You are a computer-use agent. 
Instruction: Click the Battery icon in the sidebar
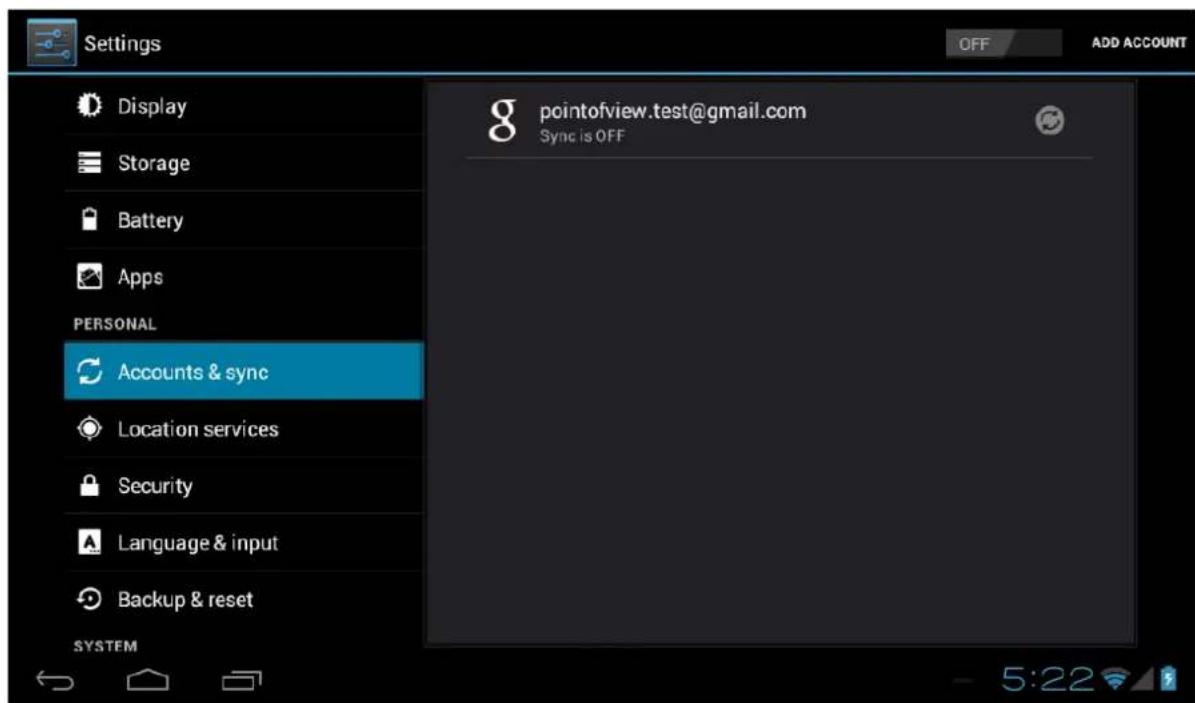click(x=90, y=220)
